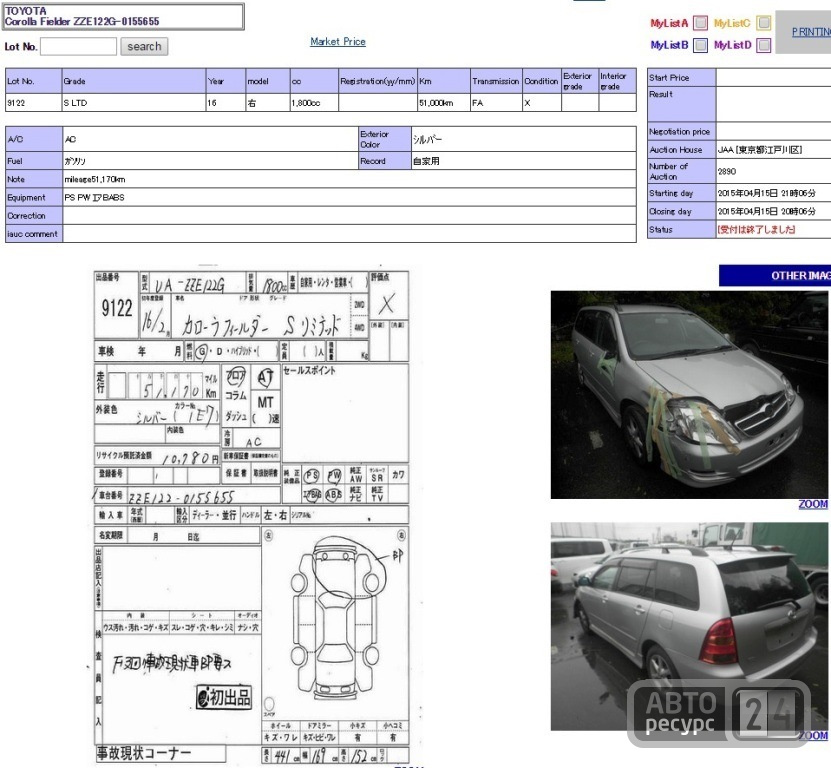The image size is (831, 768).
Task: Select the 51,000km cell
Action: coord(444,103)
